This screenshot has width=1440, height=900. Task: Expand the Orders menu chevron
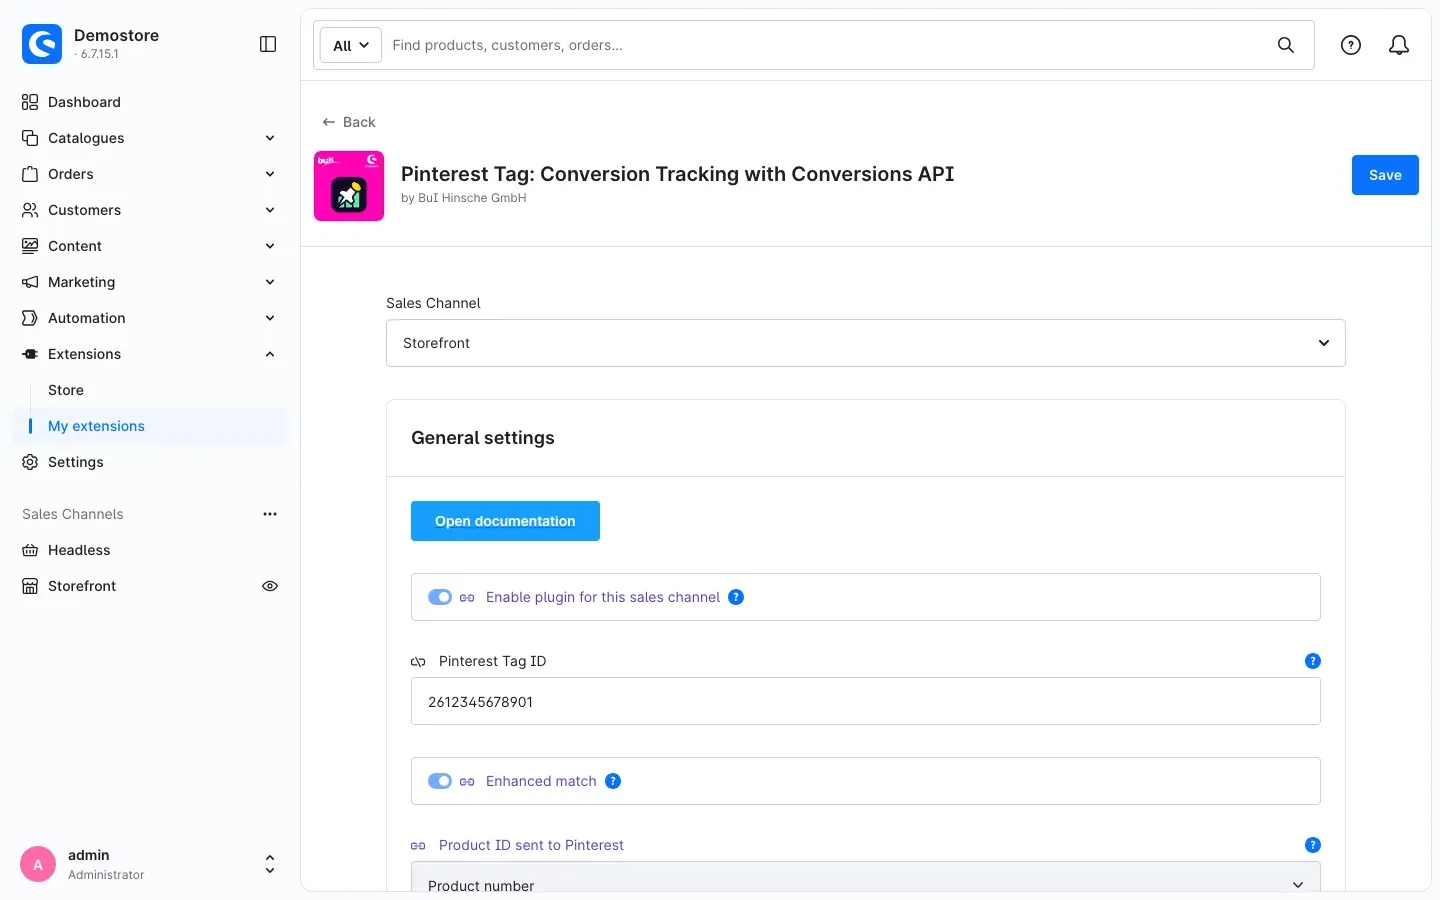(270, 174)
